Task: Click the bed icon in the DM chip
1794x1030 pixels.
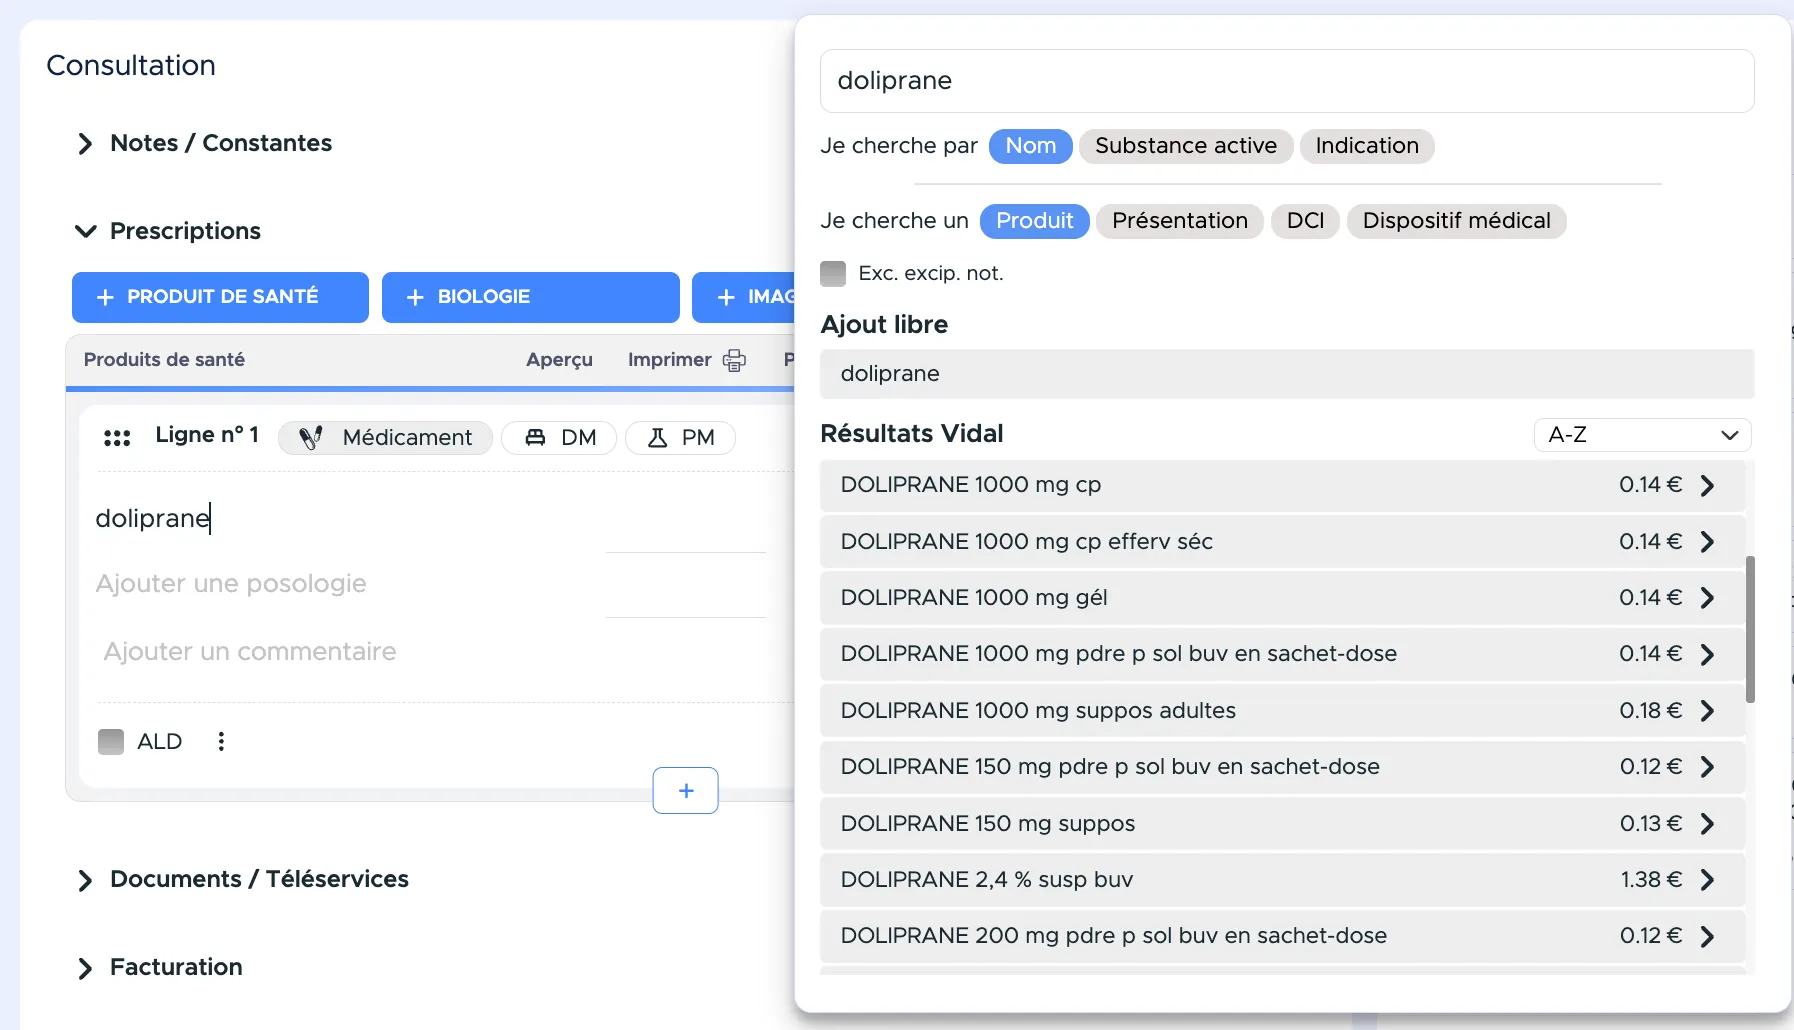Action: pyautogui.click(x=535, y=437)
